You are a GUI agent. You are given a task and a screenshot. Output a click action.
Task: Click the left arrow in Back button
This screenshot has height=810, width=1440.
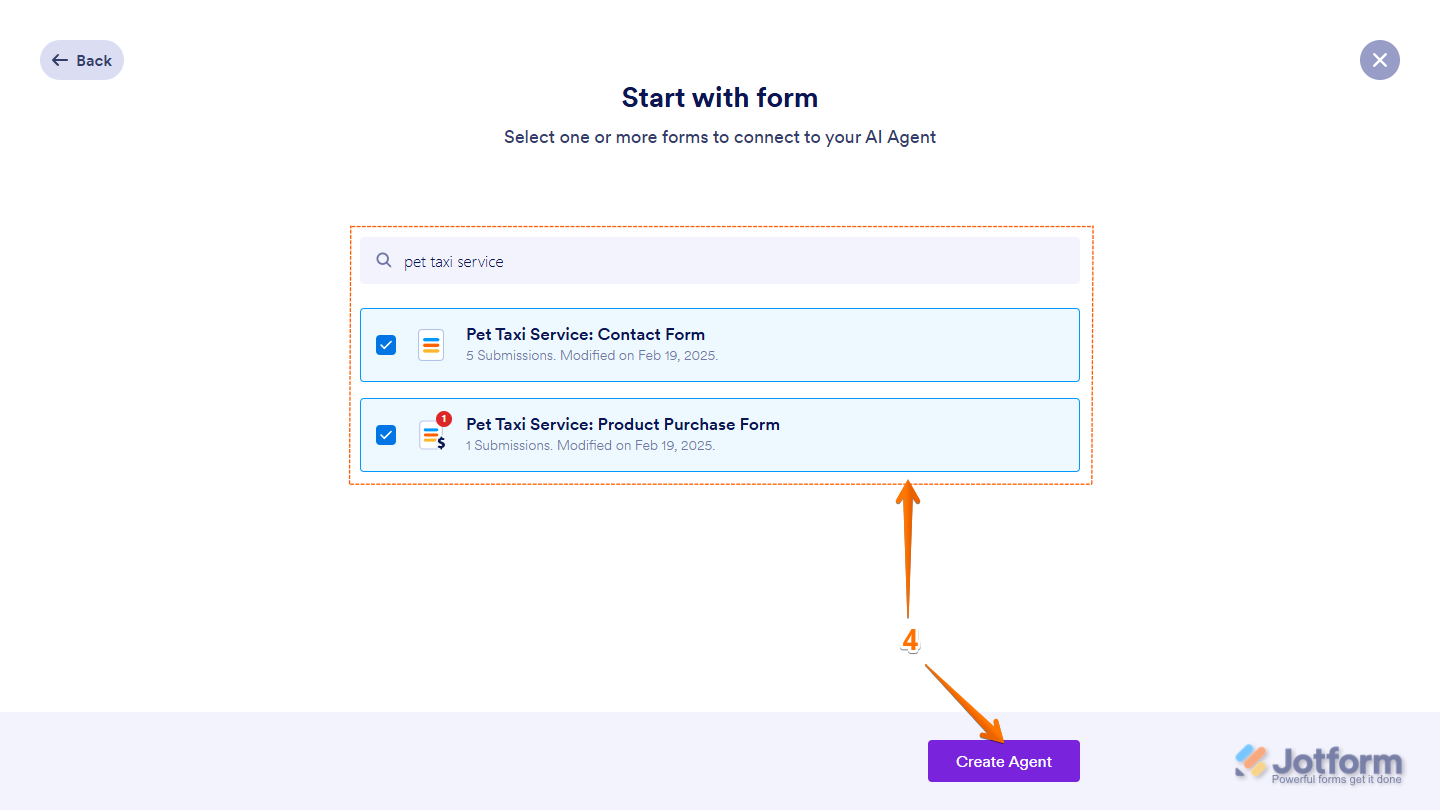(x=60, y=60)
